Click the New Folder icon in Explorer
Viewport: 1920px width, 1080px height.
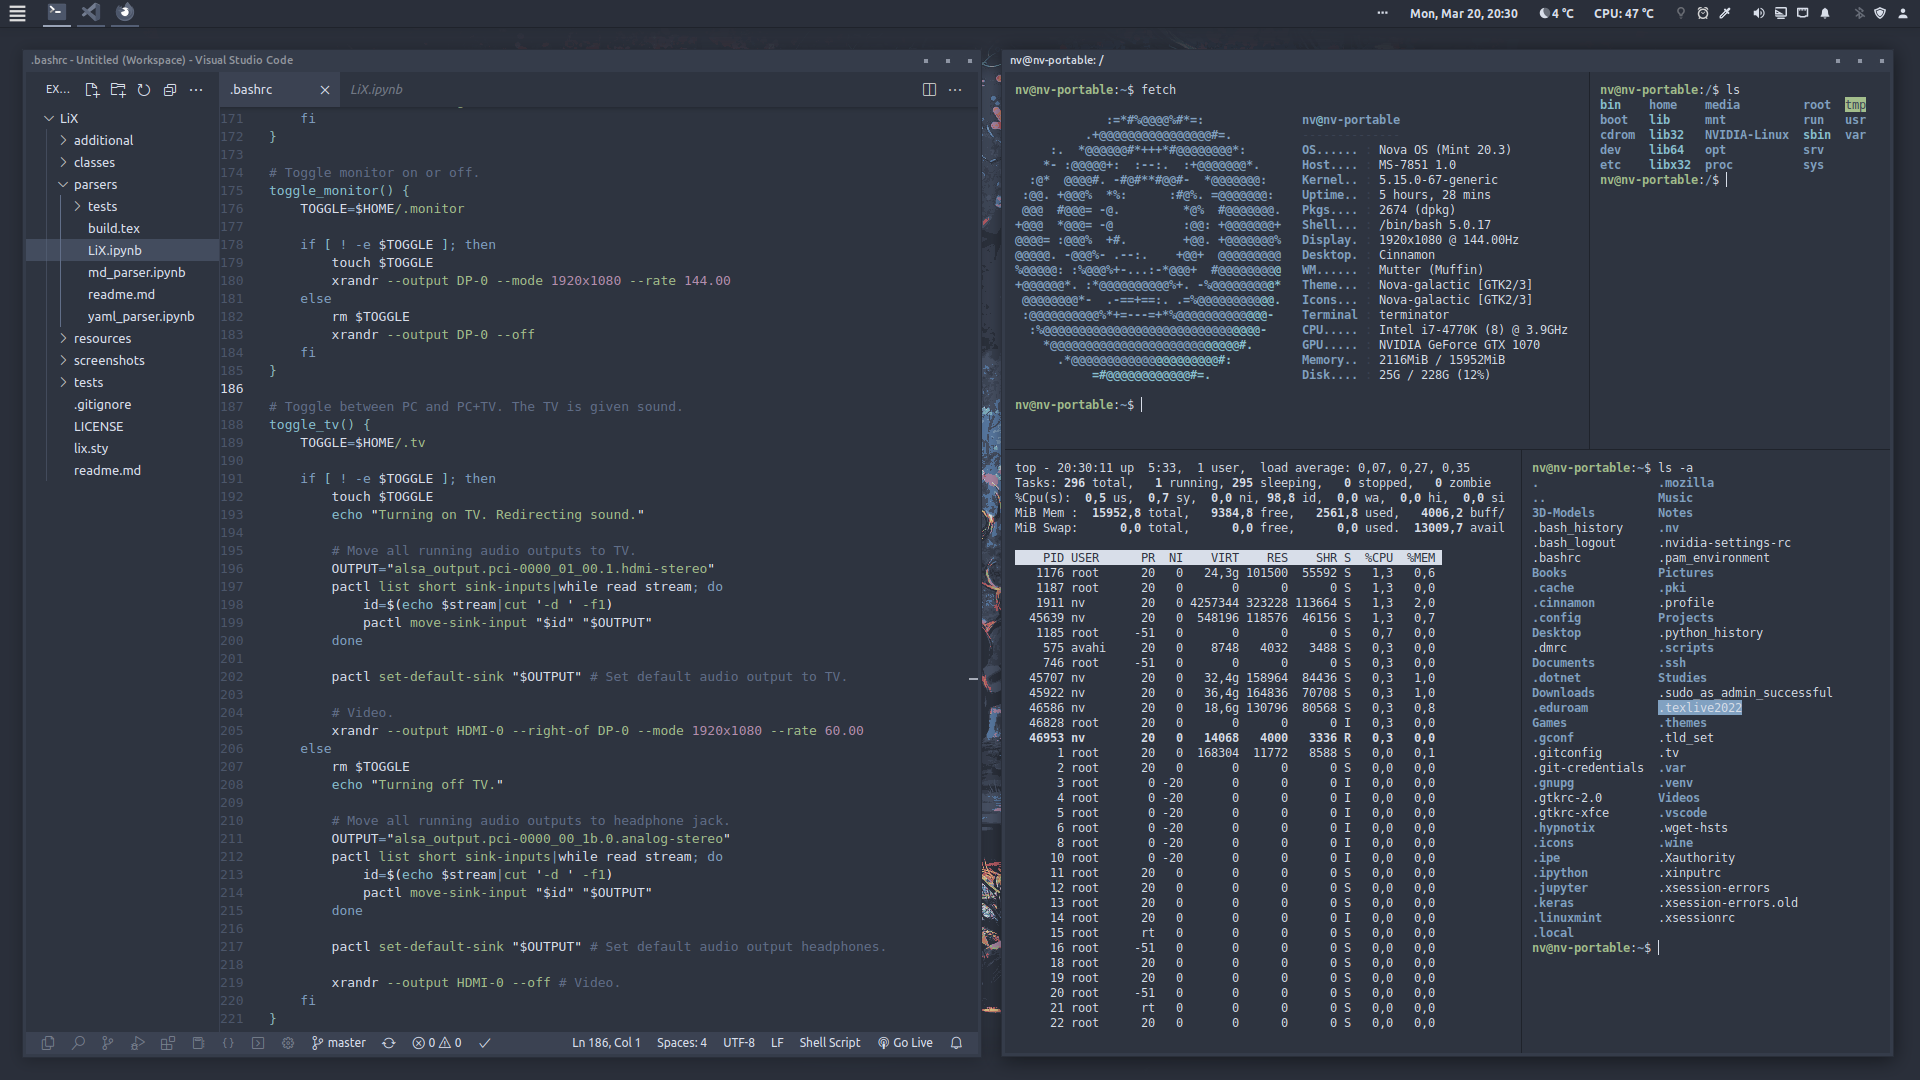pyautogui.click(x=118, y=90)
